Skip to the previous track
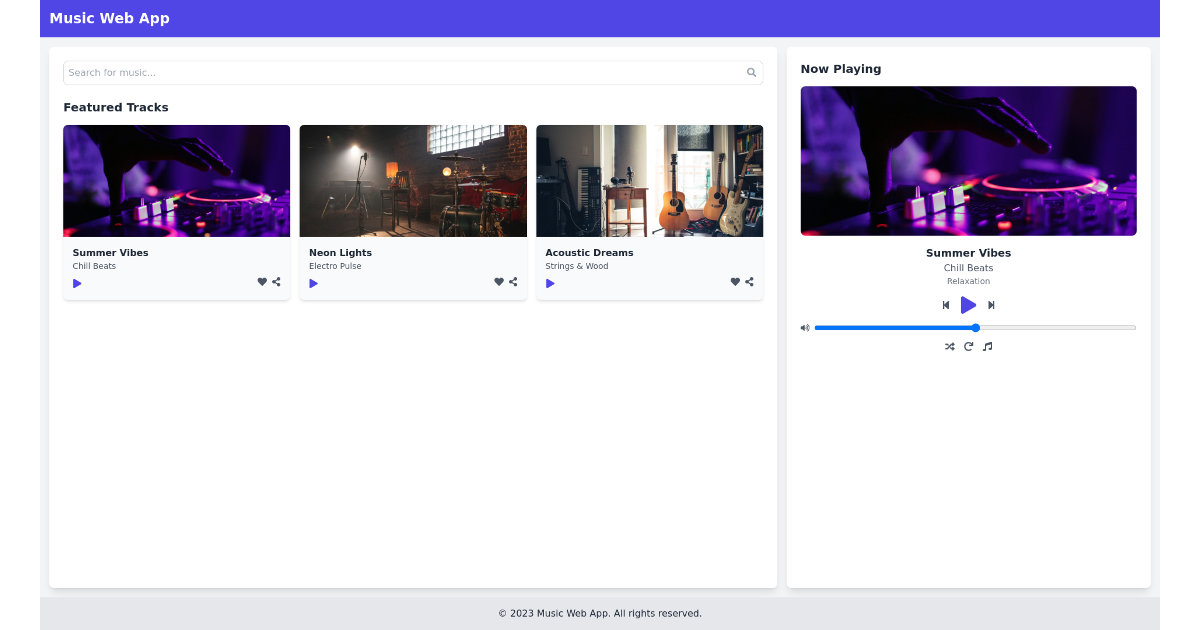 pos(945,305)
